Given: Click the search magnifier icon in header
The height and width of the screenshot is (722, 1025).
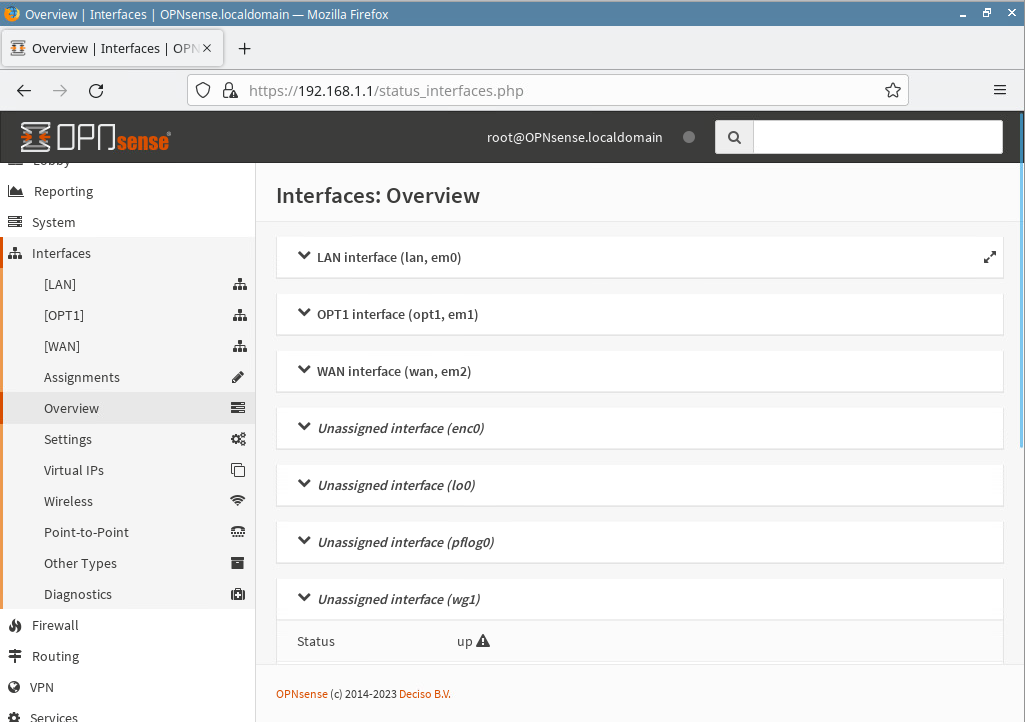Looking at the screenshot, I should click(734, 137).
